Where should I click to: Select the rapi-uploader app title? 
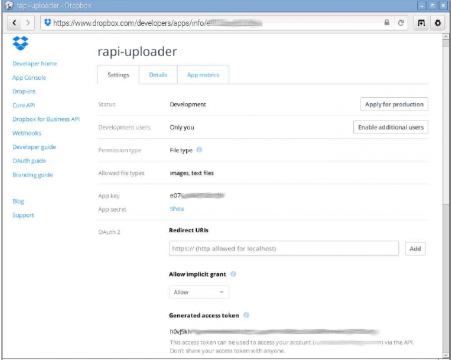pyautogui.click(x=137, y=52)
